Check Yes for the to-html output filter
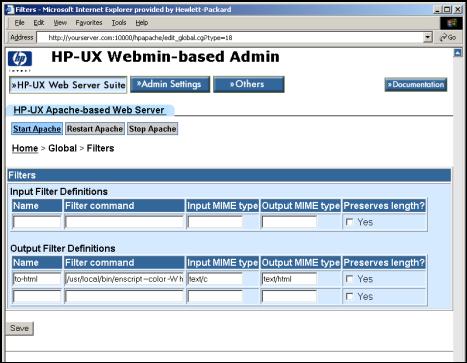467x363 pixels. point(349,279)
